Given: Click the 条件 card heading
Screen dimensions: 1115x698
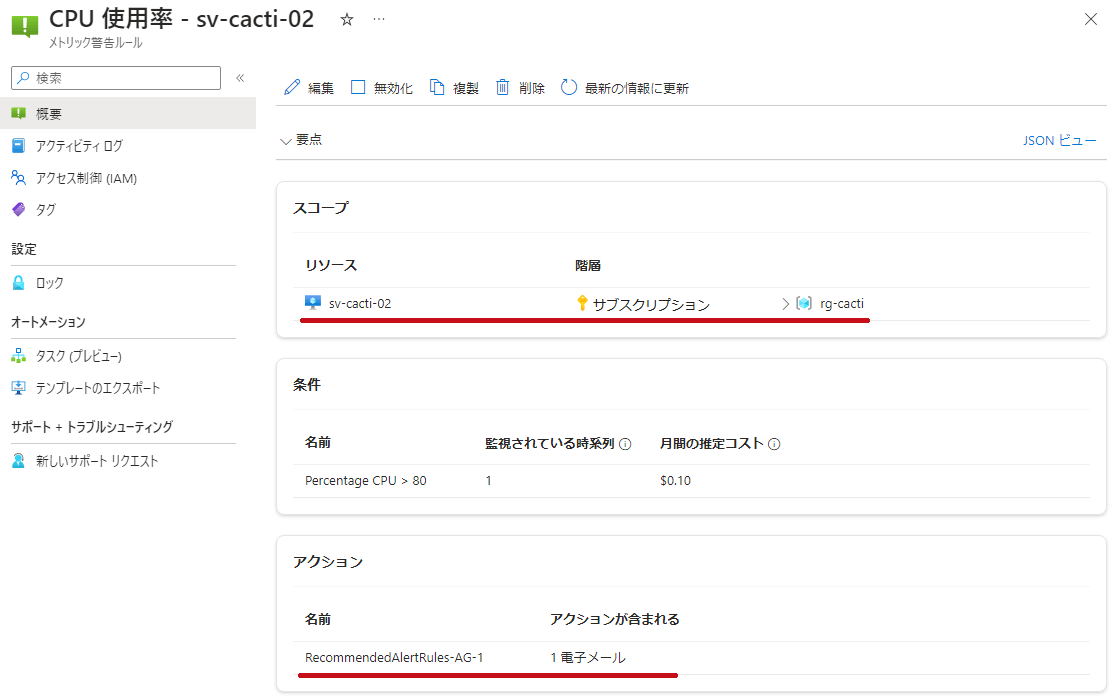Looking at the screenshot, I should (306, 385).
